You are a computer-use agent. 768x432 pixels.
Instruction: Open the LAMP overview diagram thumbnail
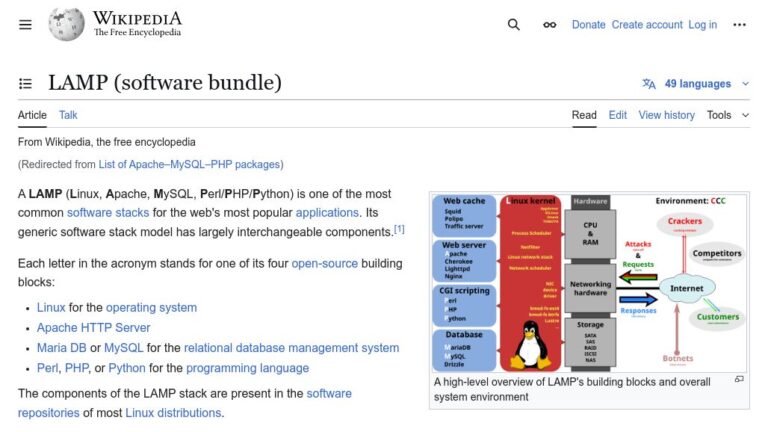click(589, 283)
